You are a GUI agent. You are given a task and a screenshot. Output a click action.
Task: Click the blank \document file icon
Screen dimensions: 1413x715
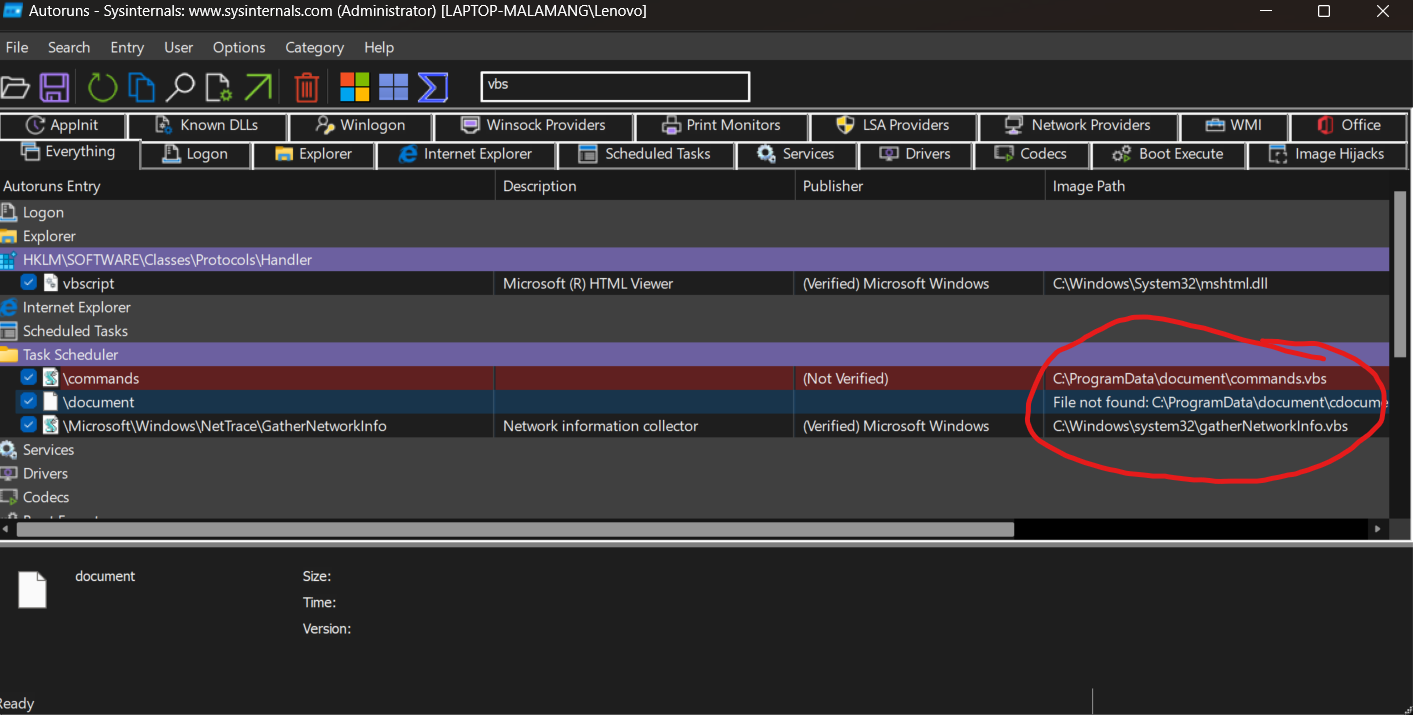51,402
